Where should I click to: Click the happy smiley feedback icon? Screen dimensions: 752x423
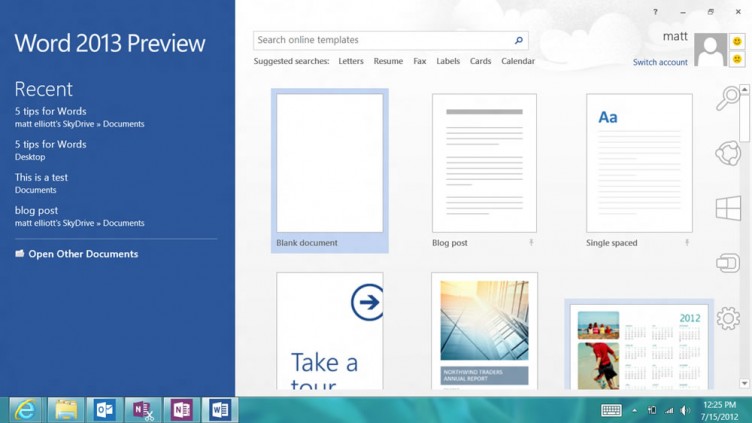coord(737,41)
